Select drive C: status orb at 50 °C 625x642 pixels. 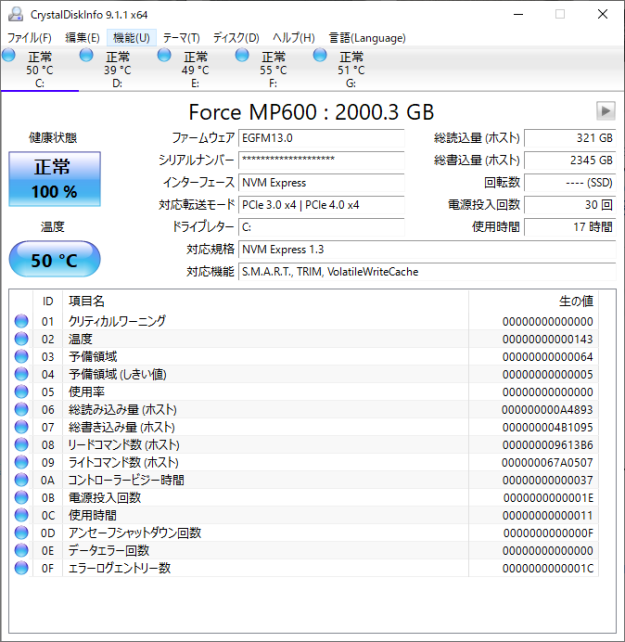pyautogui.click(x=11, y=56)
